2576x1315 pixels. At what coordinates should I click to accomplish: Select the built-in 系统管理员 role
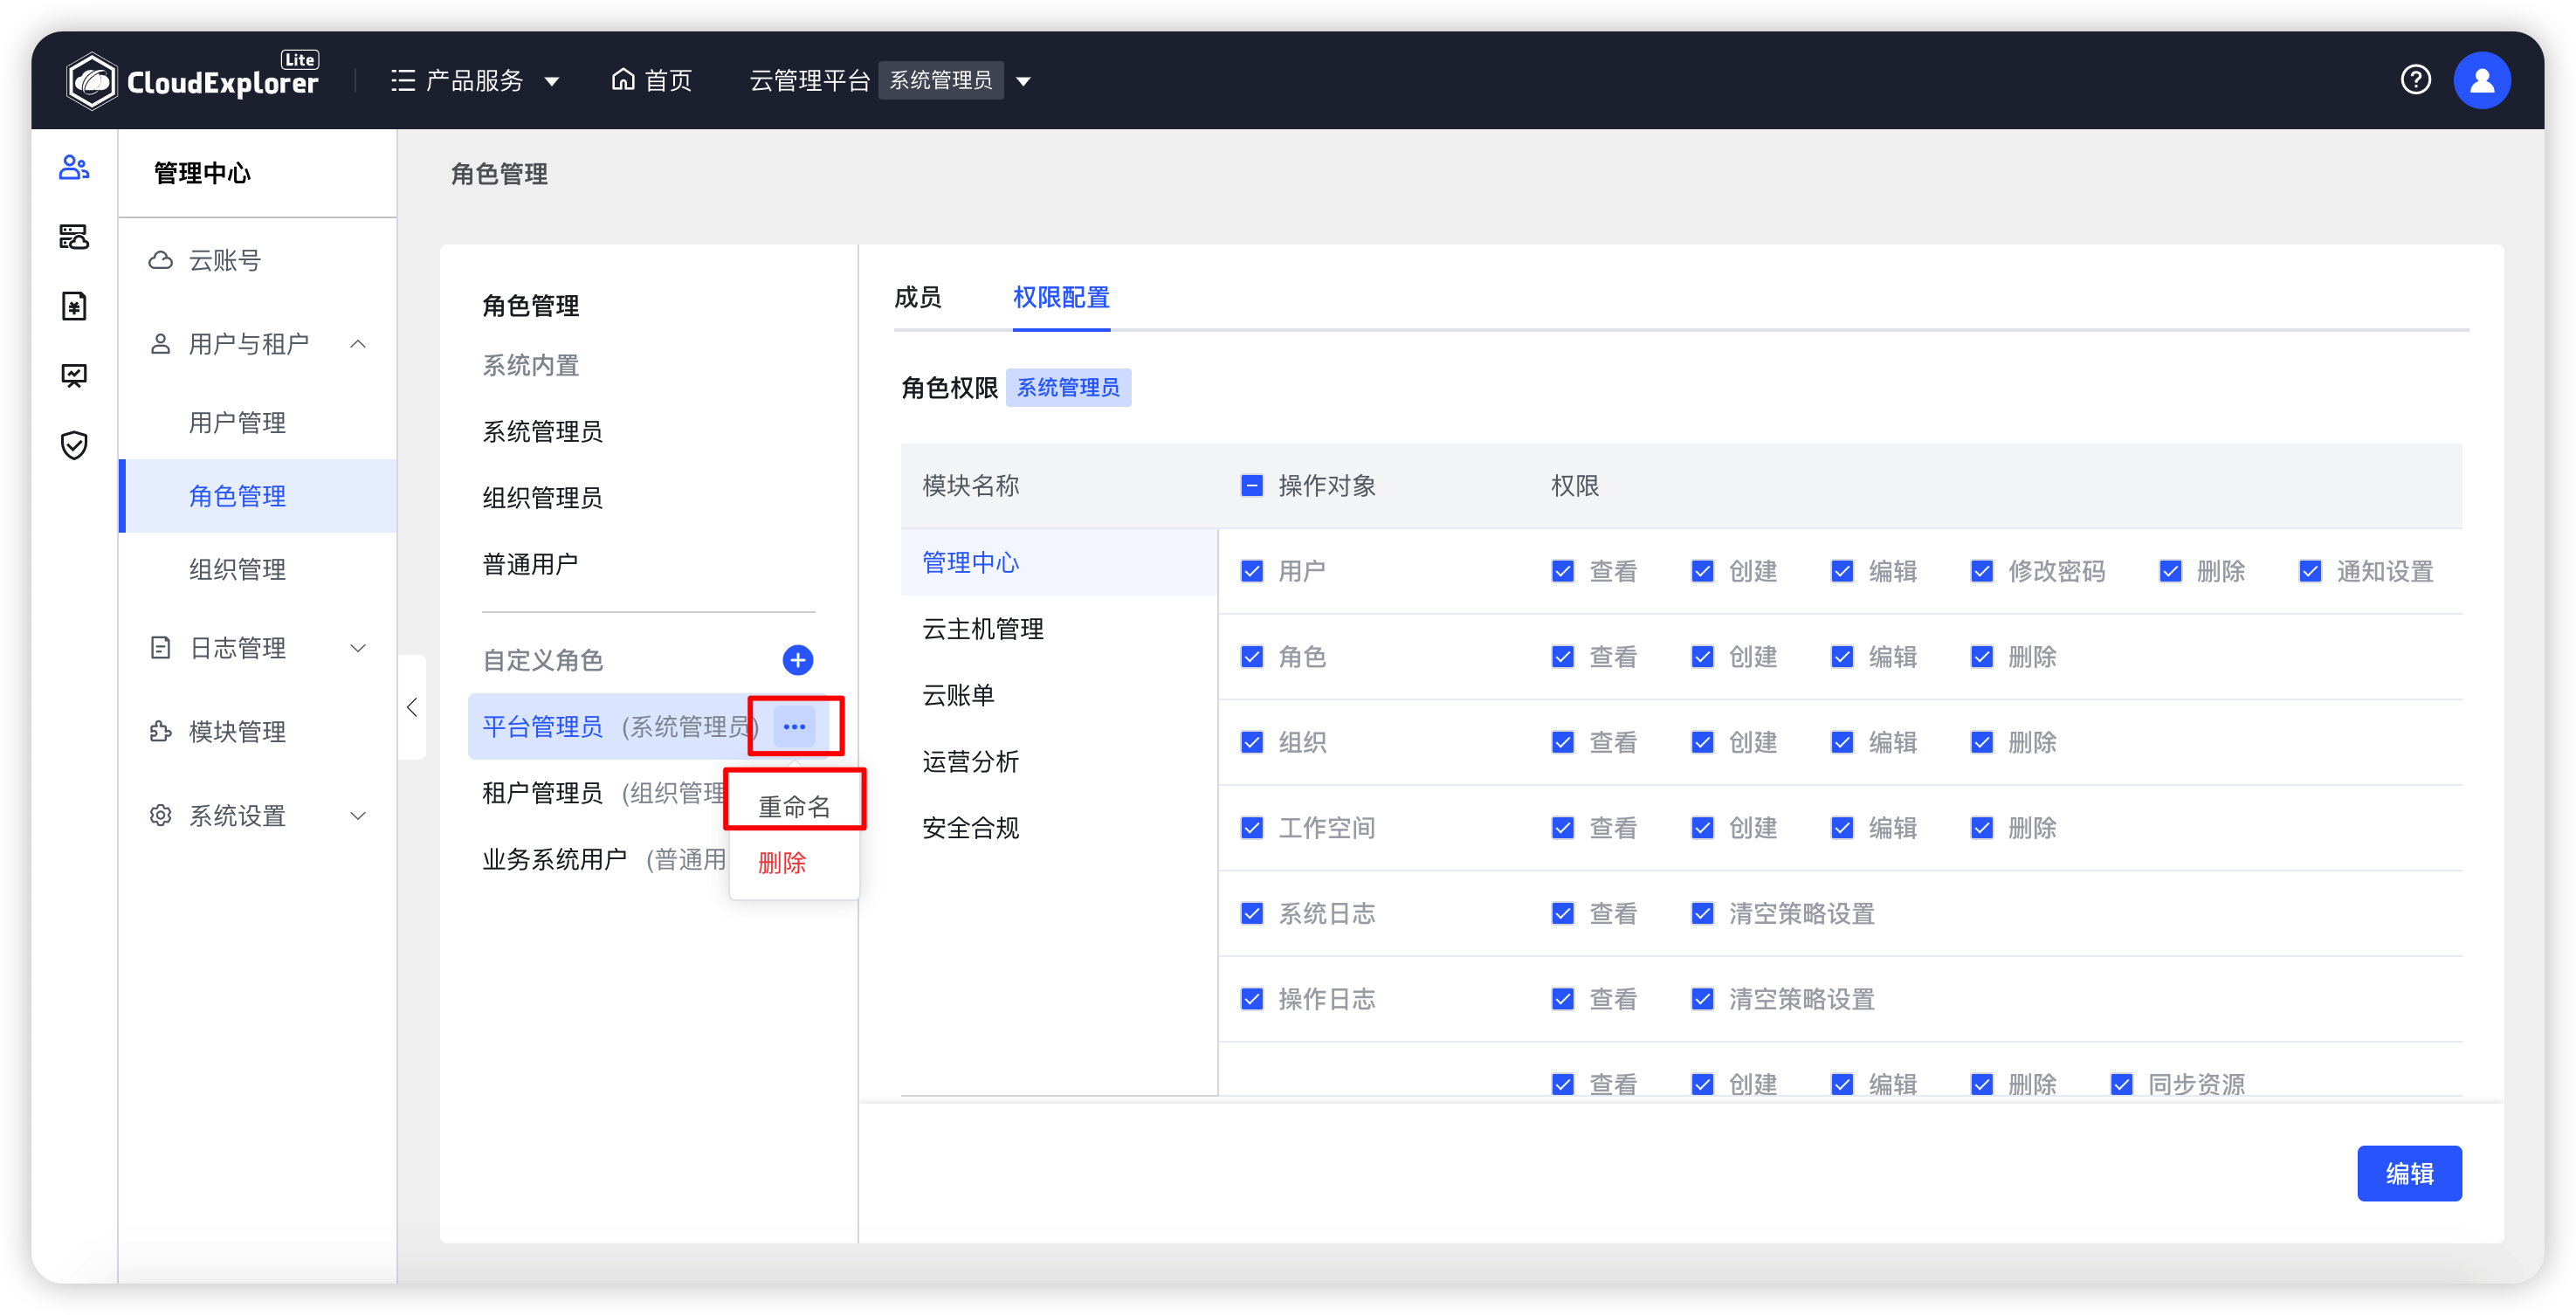coord(543,431)
